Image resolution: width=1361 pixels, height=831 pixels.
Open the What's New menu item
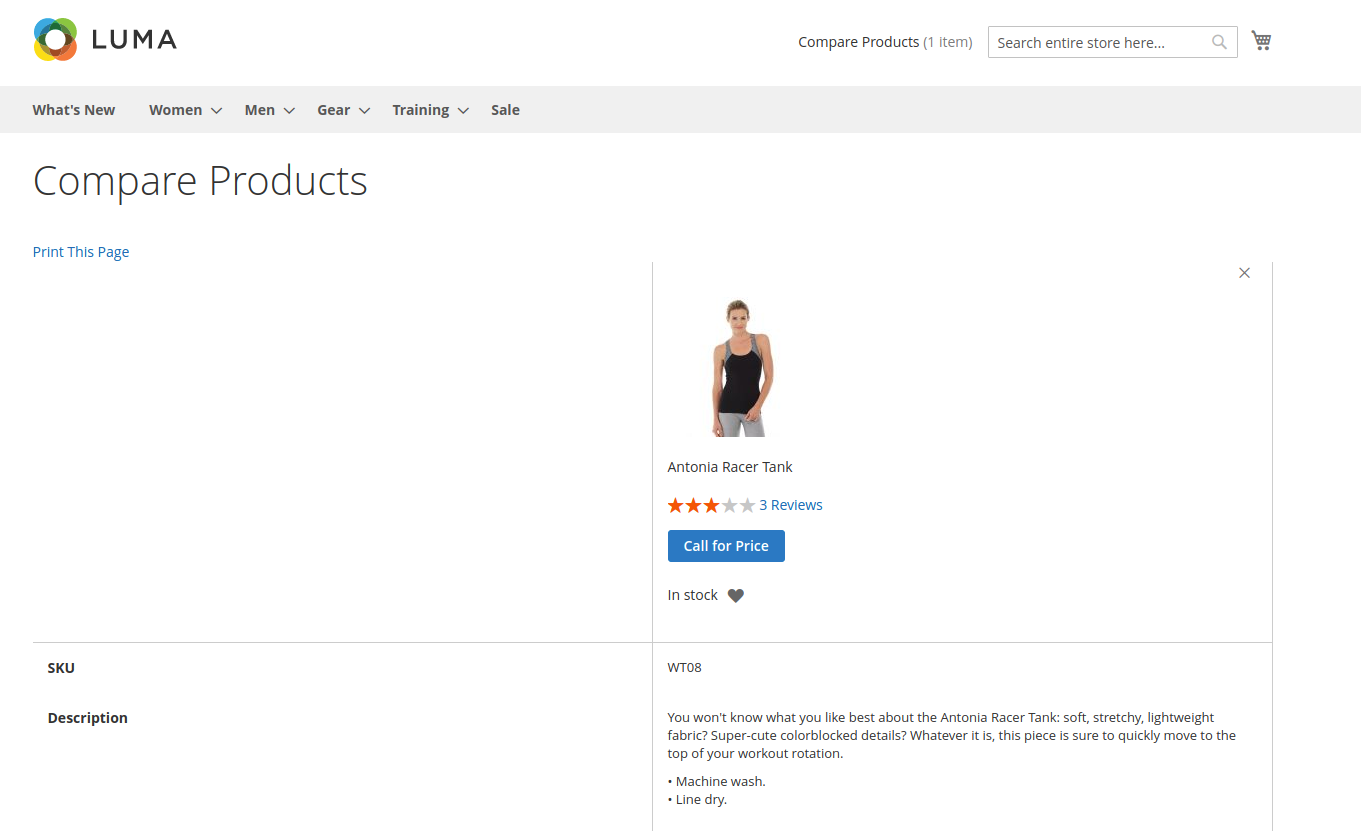tap(74, 110)
